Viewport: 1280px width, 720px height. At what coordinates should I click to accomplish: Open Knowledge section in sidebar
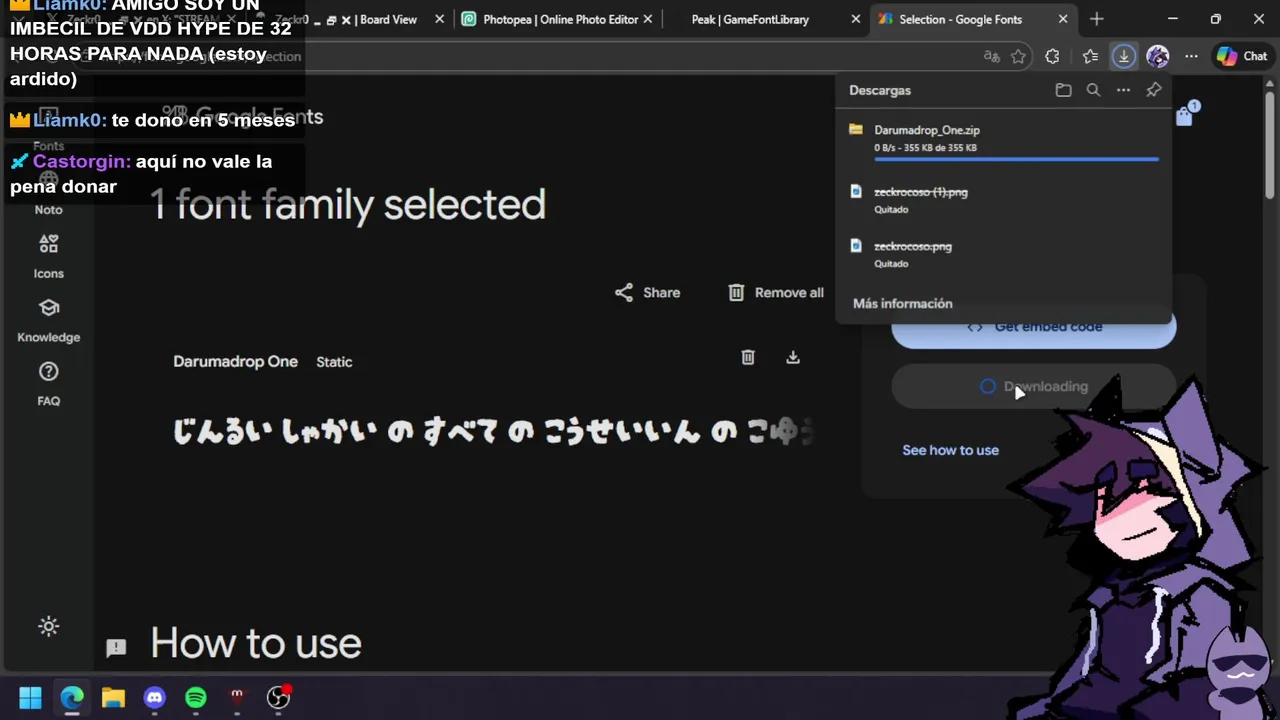point(48,320)
